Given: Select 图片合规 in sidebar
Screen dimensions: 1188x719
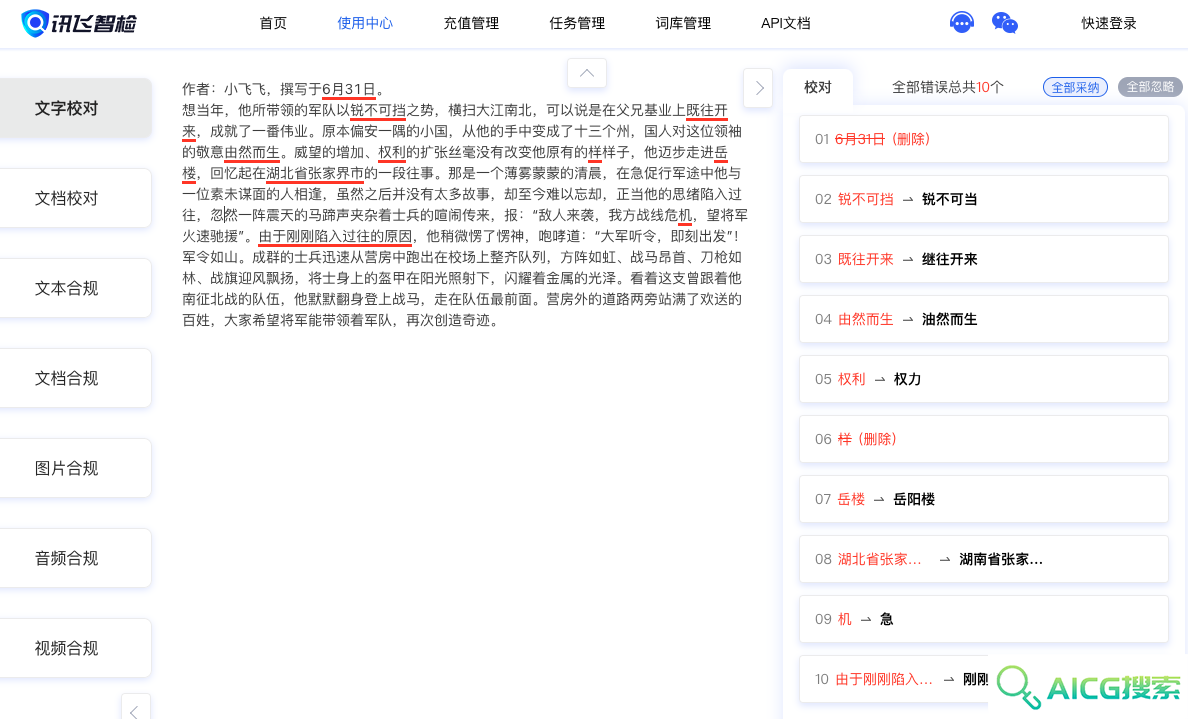Looking at the screenshot, I should [74, 468].
